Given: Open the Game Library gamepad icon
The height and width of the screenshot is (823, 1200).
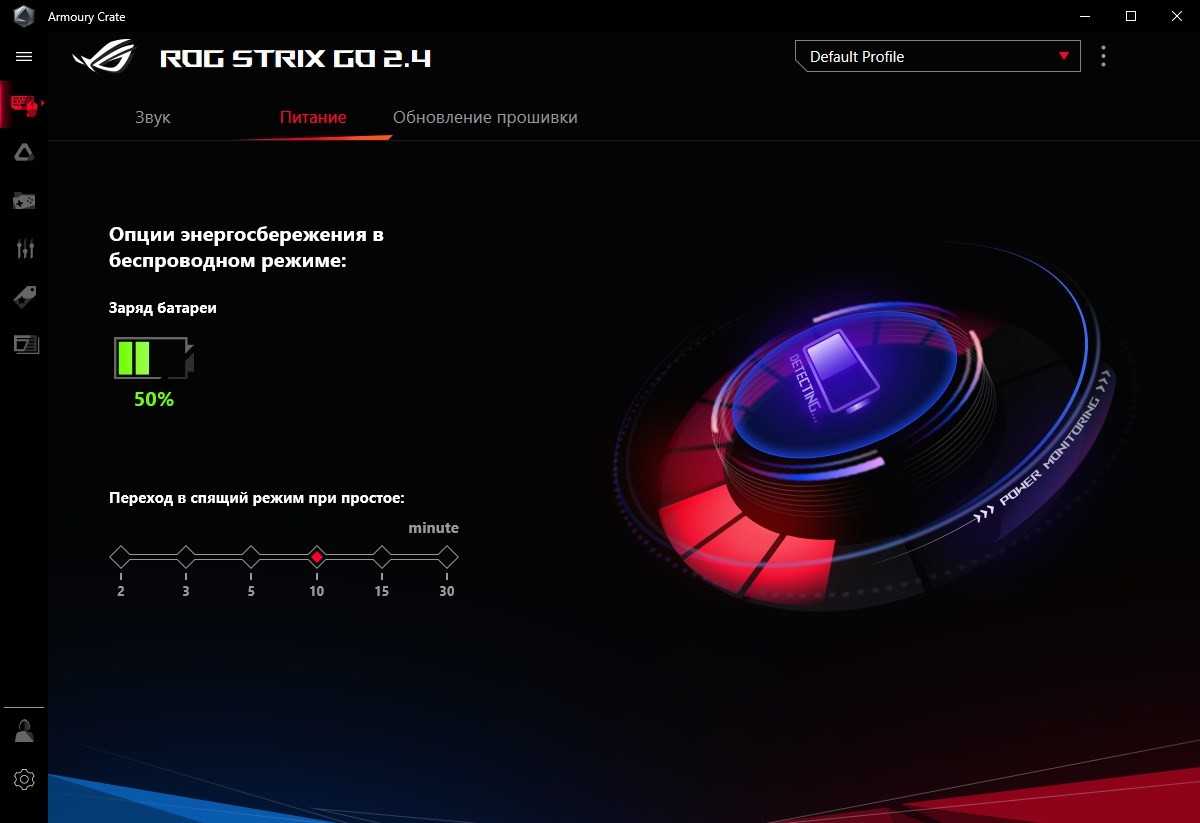Looking at the screenshot, I should (24, 201).
